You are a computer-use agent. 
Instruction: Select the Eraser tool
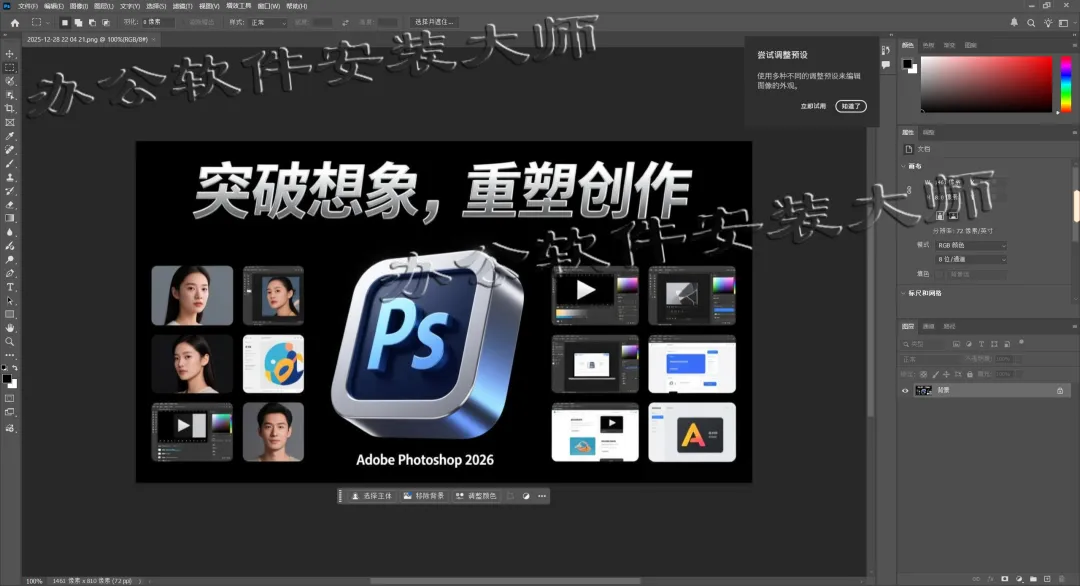10,205
